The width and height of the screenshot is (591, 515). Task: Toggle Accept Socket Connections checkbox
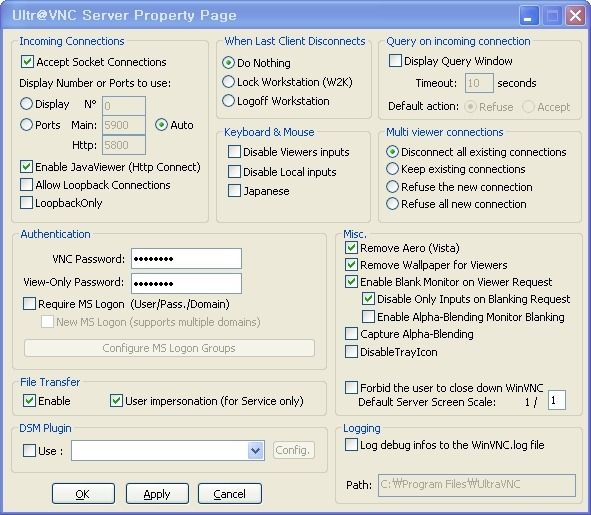27,62
